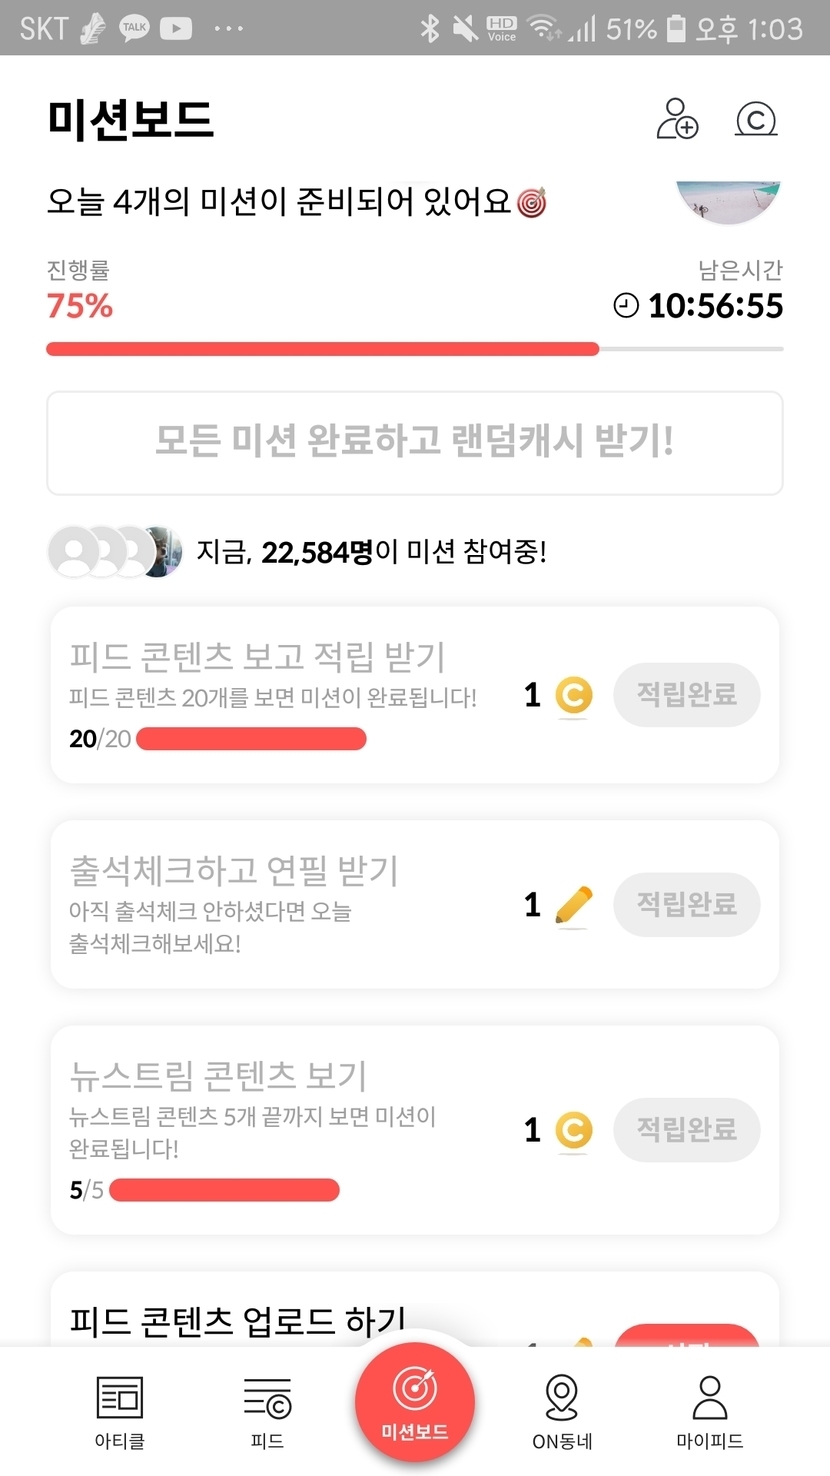The width and height of the screenshot is (830, 1476).
Task: Tap the coin icon on feed content mission
Action: (x=573, y=696)
